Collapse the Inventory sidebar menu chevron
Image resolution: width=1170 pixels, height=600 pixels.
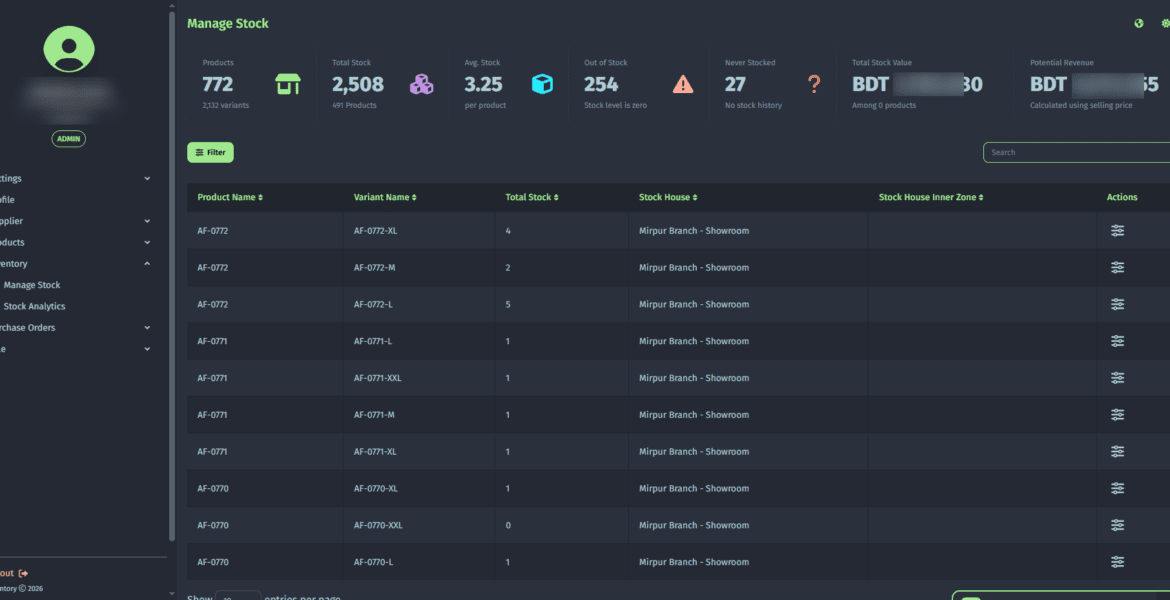pos(147,264)
